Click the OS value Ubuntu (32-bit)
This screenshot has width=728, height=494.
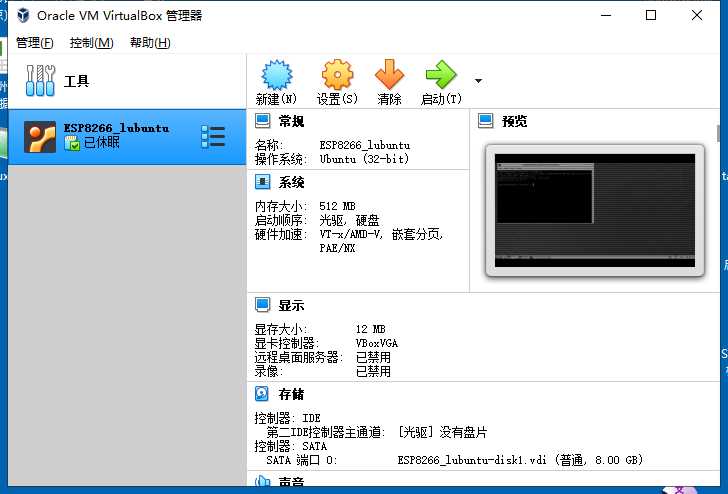[x=364, y=159]
